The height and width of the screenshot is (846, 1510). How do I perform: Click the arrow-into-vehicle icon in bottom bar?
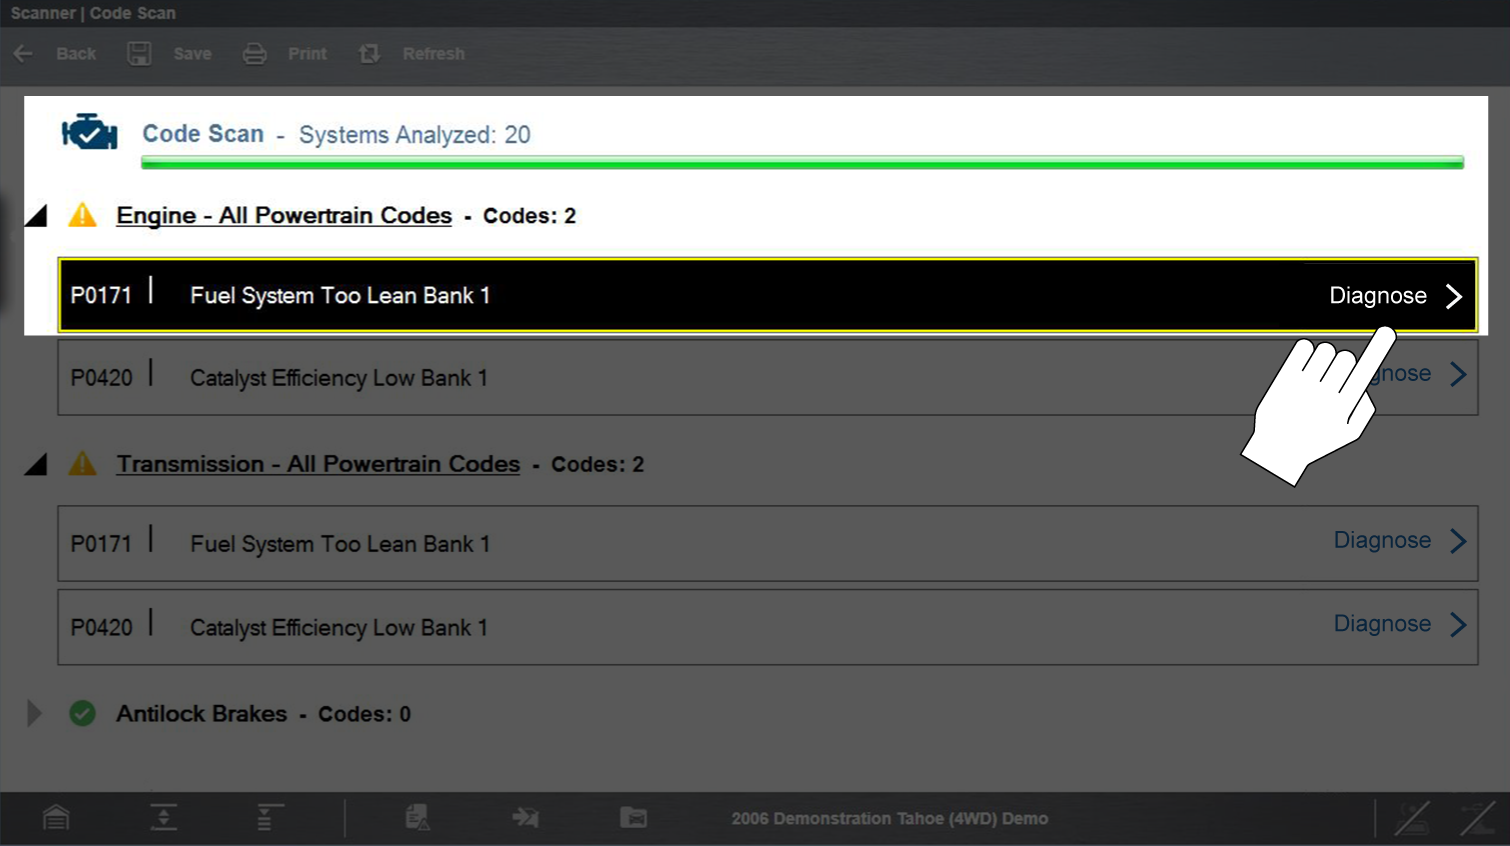(x=525, y=818)
